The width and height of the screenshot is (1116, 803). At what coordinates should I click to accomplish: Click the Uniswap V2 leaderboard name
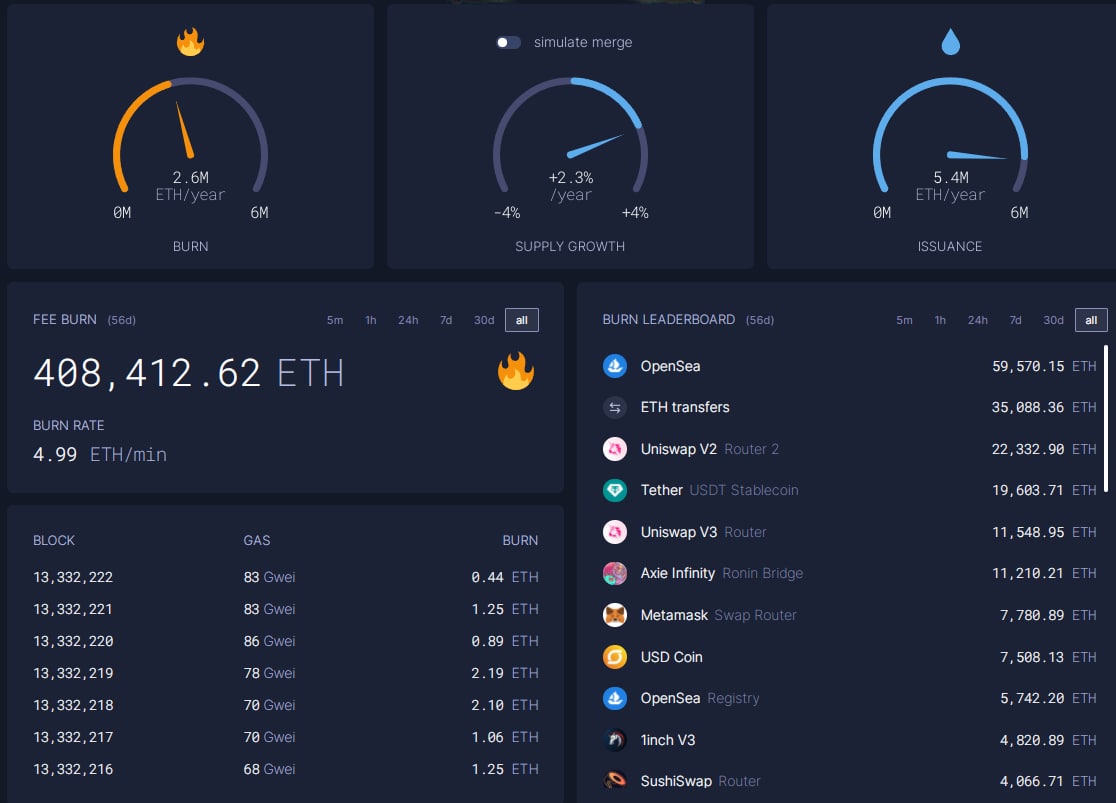[x=678, y=449]
